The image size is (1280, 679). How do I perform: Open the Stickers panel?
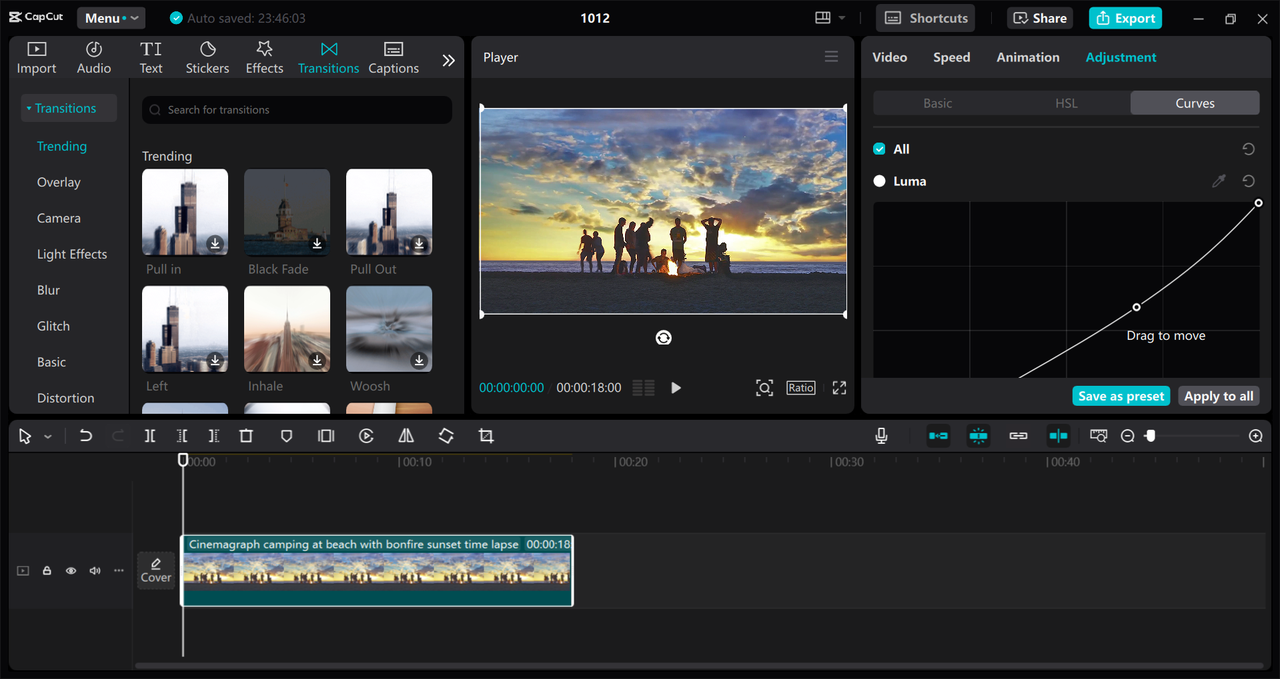tap(207, 58)
